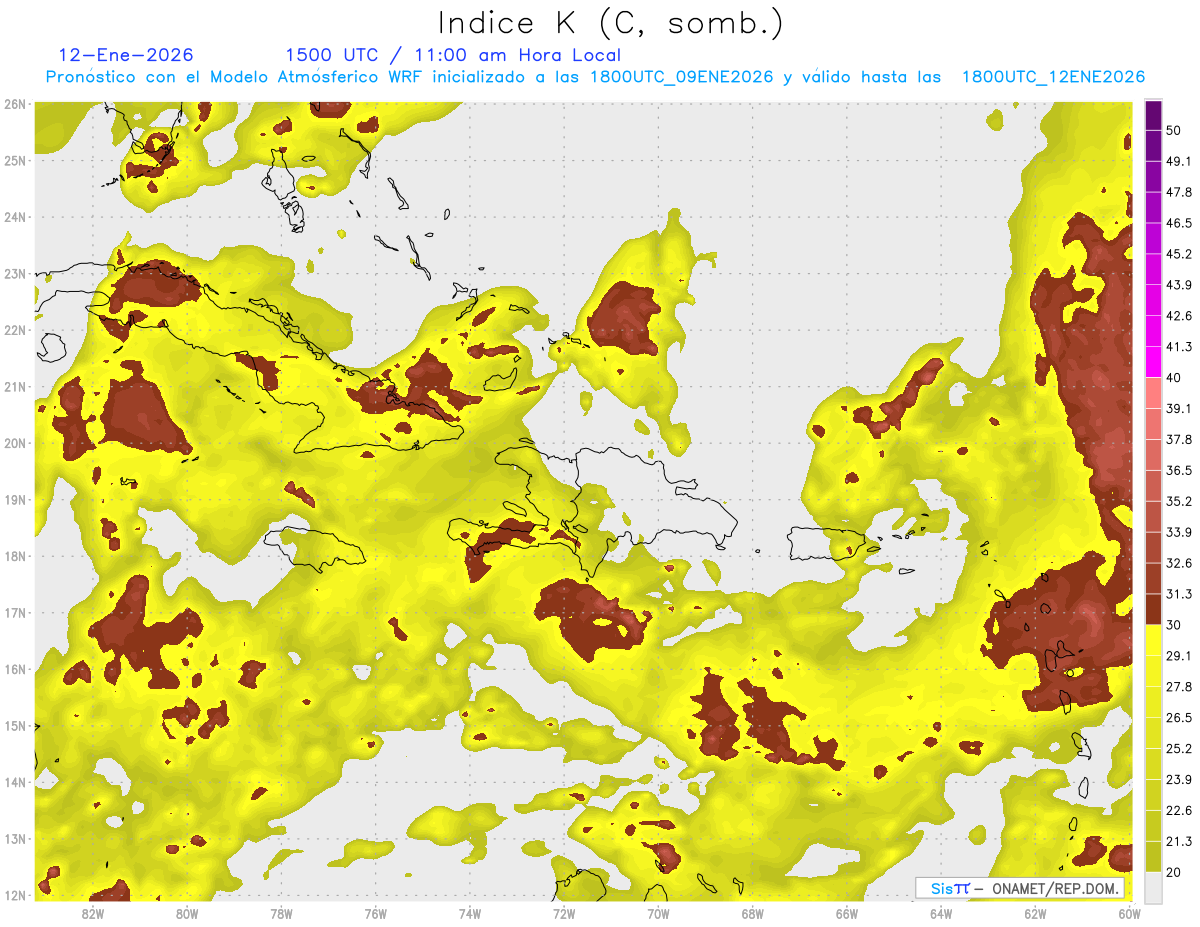Click the colorbar value "42.6"
The image size is (1200, 927).
pos(1178,316)
